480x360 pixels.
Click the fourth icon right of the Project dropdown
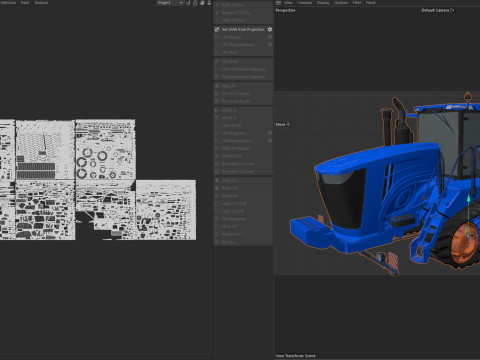click(x=209, y=3)
